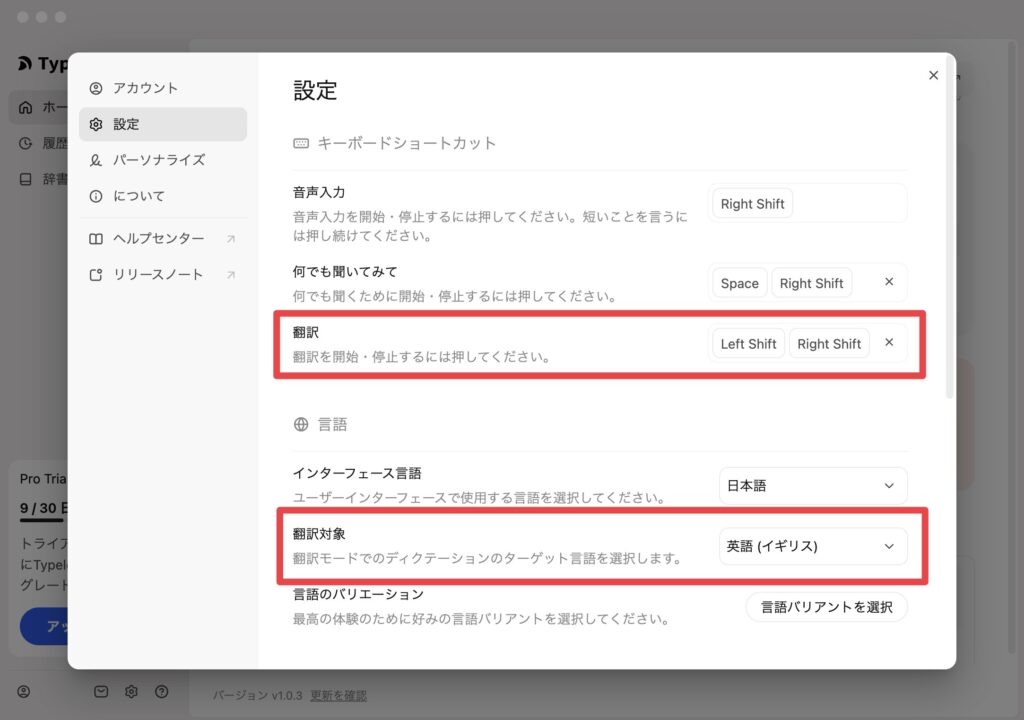The image size is (1024, 720).
Task: Open the について page in sidebar
Action: click(138, 196)
